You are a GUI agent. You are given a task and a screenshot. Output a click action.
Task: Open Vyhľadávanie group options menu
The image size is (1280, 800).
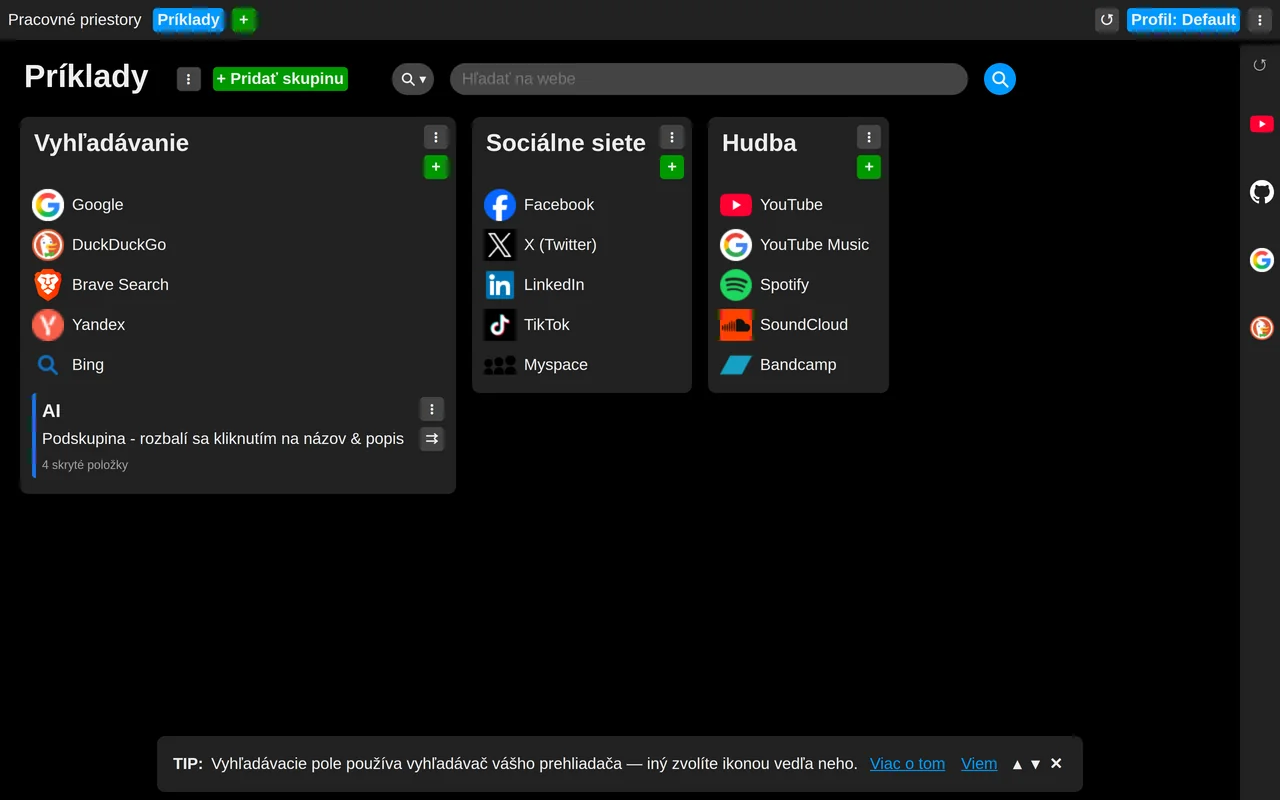(x=436, y=137)
